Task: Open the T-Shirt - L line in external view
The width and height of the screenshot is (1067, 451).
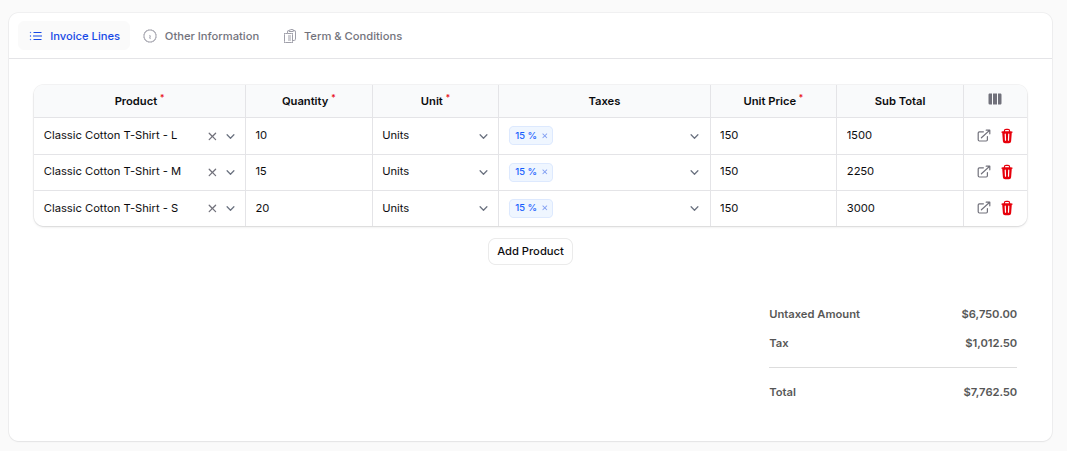Action: coord(983,136)
